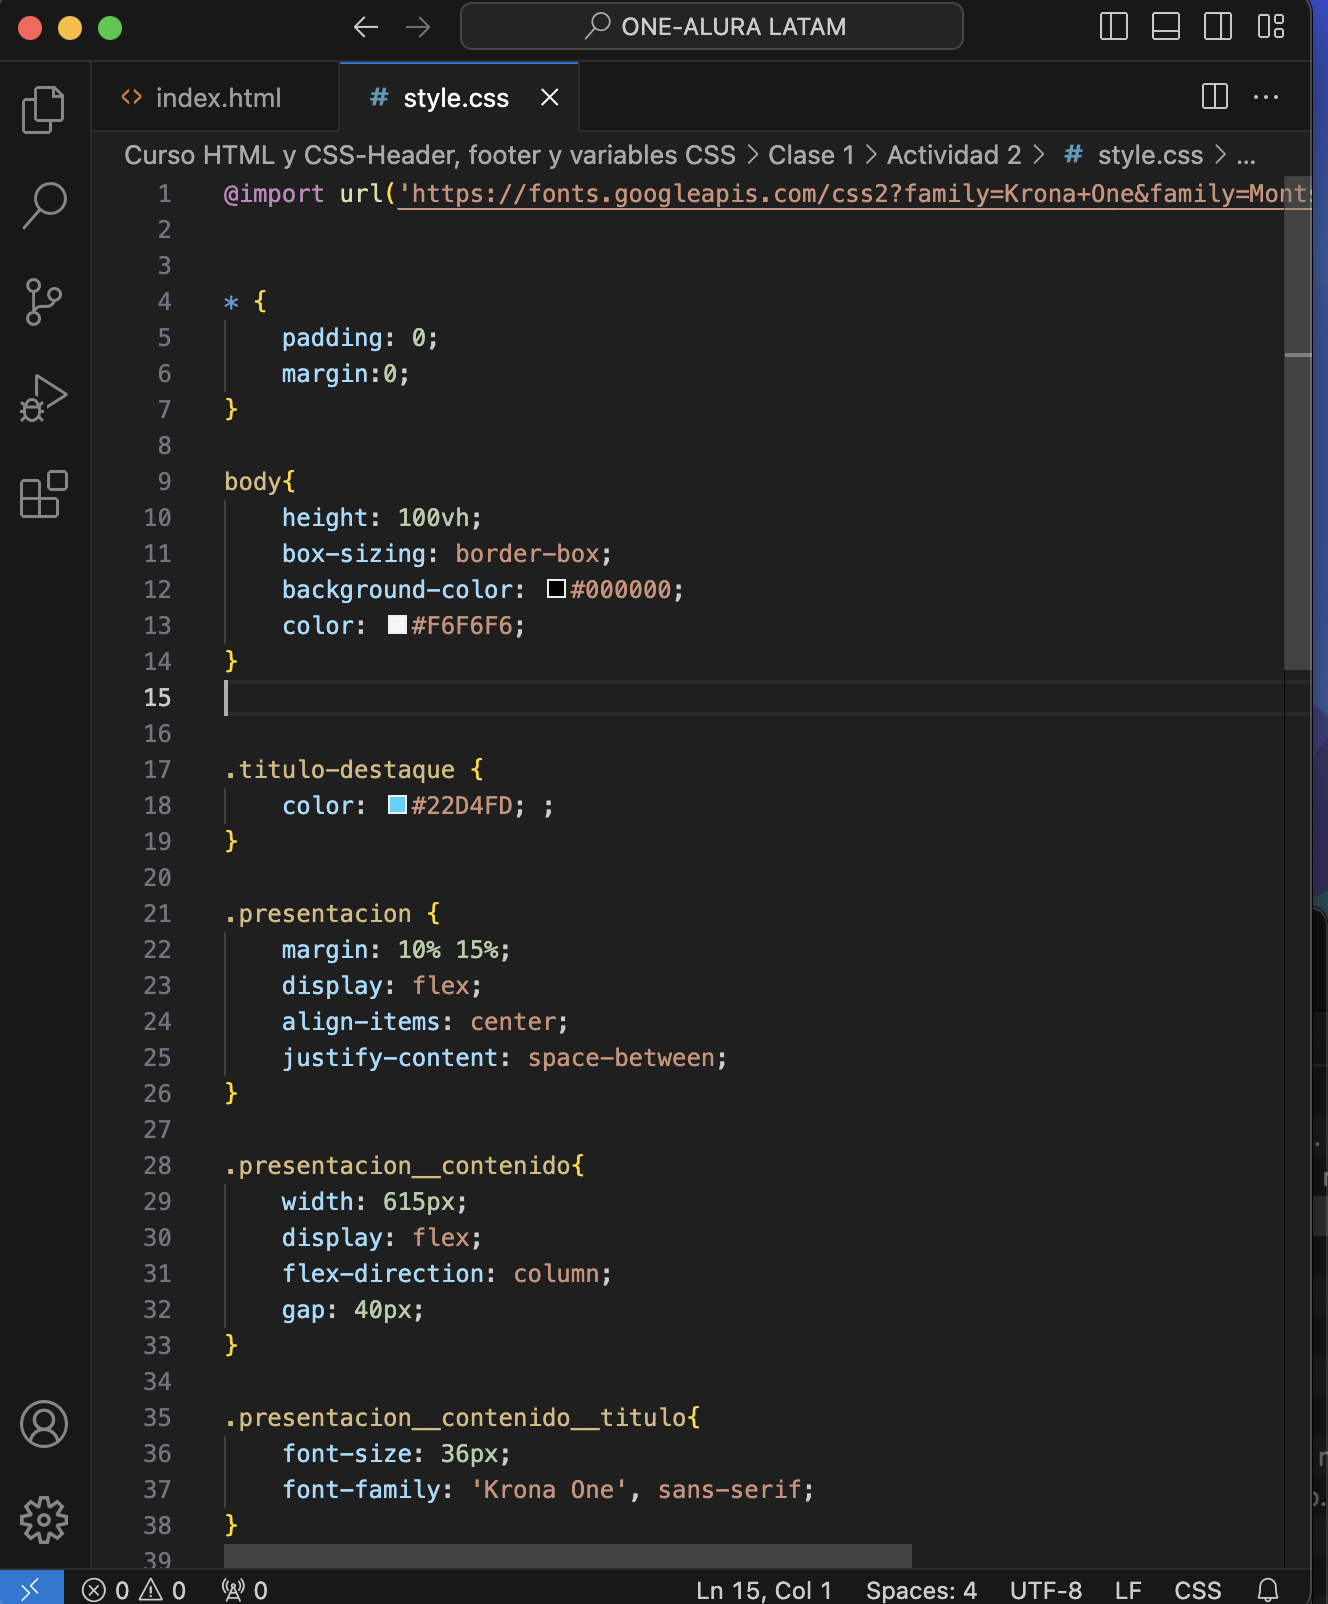Click the margin: 10% 15% declaration
Image resolution: width=1328 pixels, height=1604 pixels.
[x=396, y=949]
